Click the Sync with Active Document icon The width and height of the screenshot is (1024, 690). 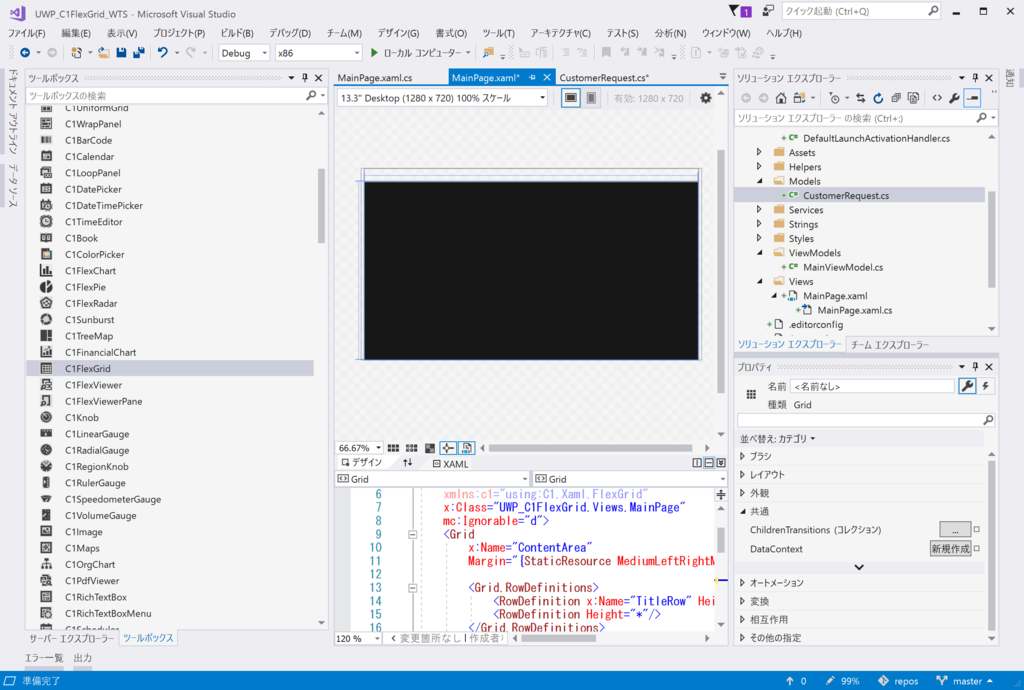point(861,98)
